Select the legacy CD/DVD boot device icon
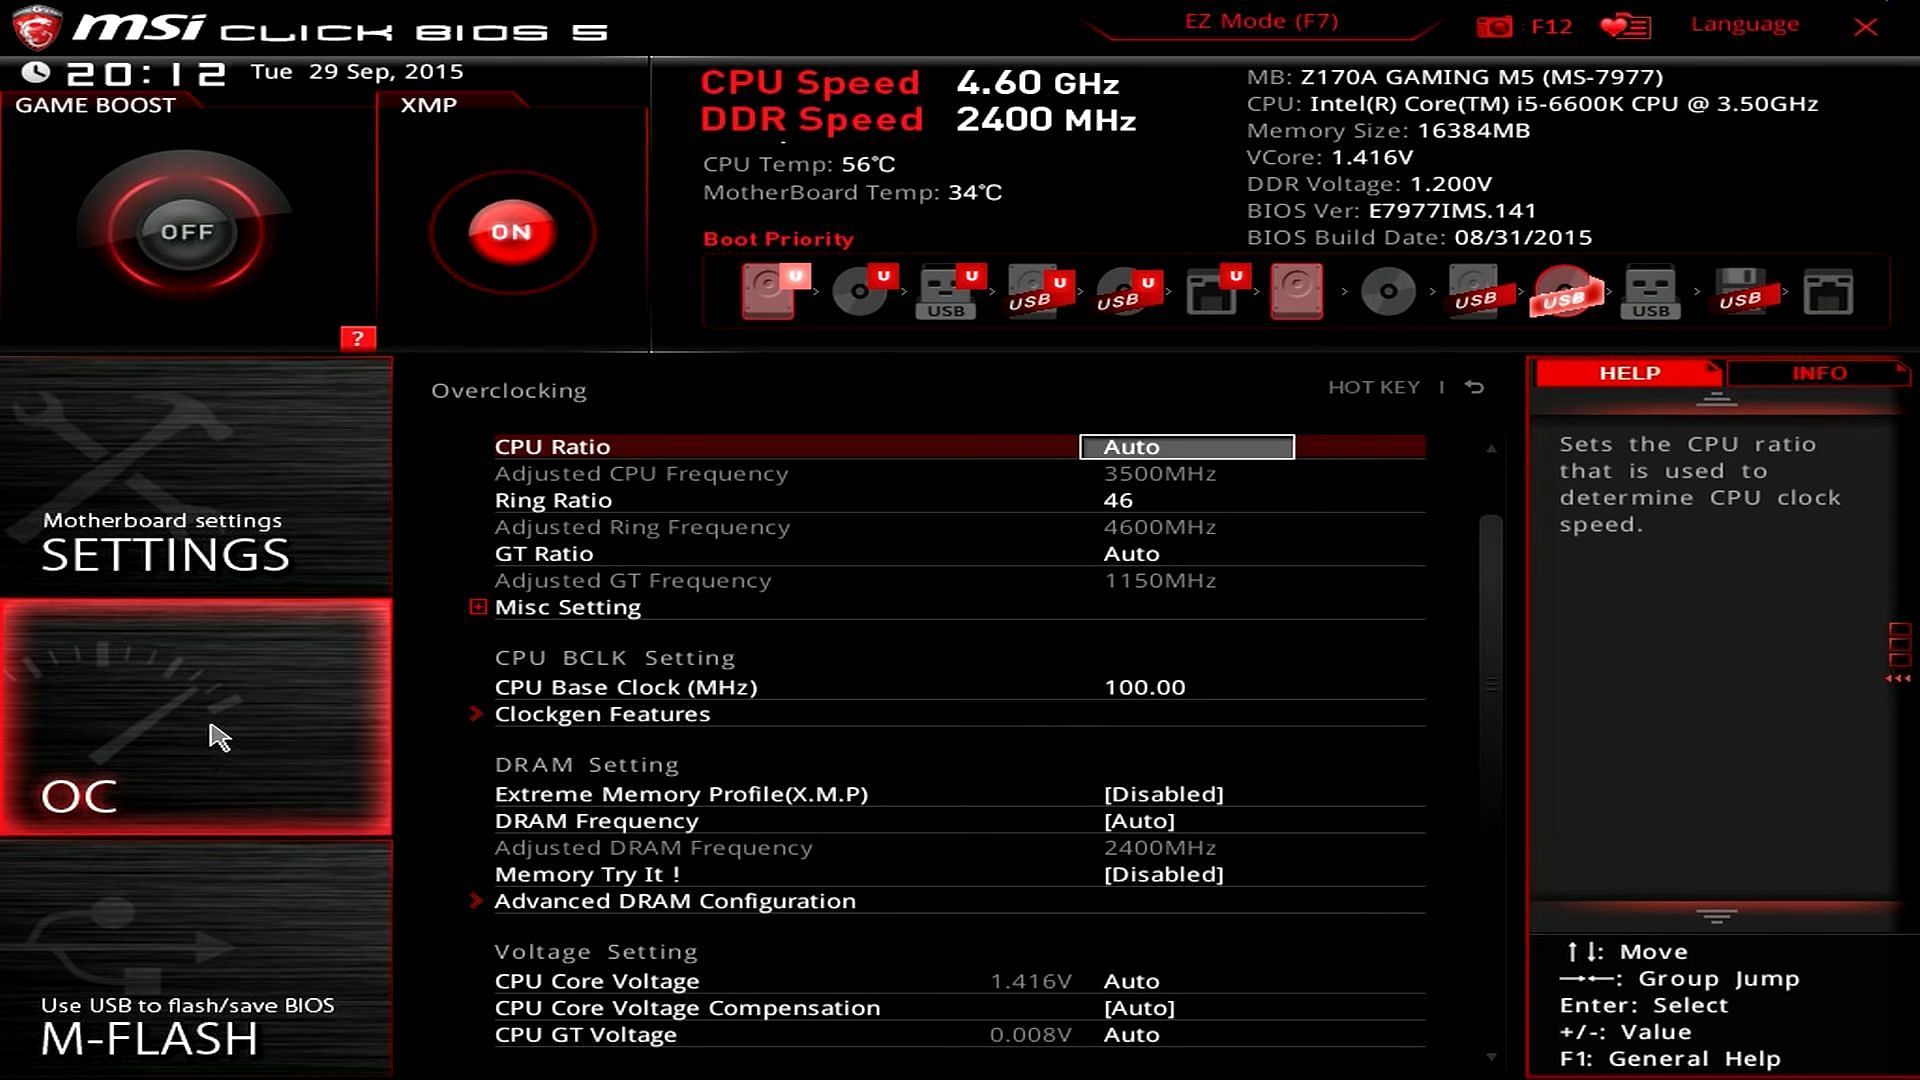The width and height of the screenshot is (1920, 1080). click(1388, 292)
